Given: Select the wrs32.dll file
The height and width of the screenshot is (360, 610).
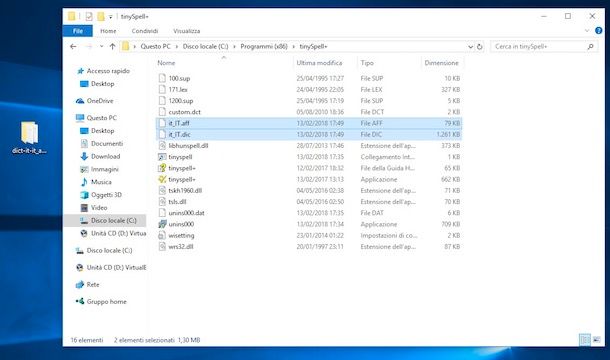Looking at the screenshot, I should (181, 247).
